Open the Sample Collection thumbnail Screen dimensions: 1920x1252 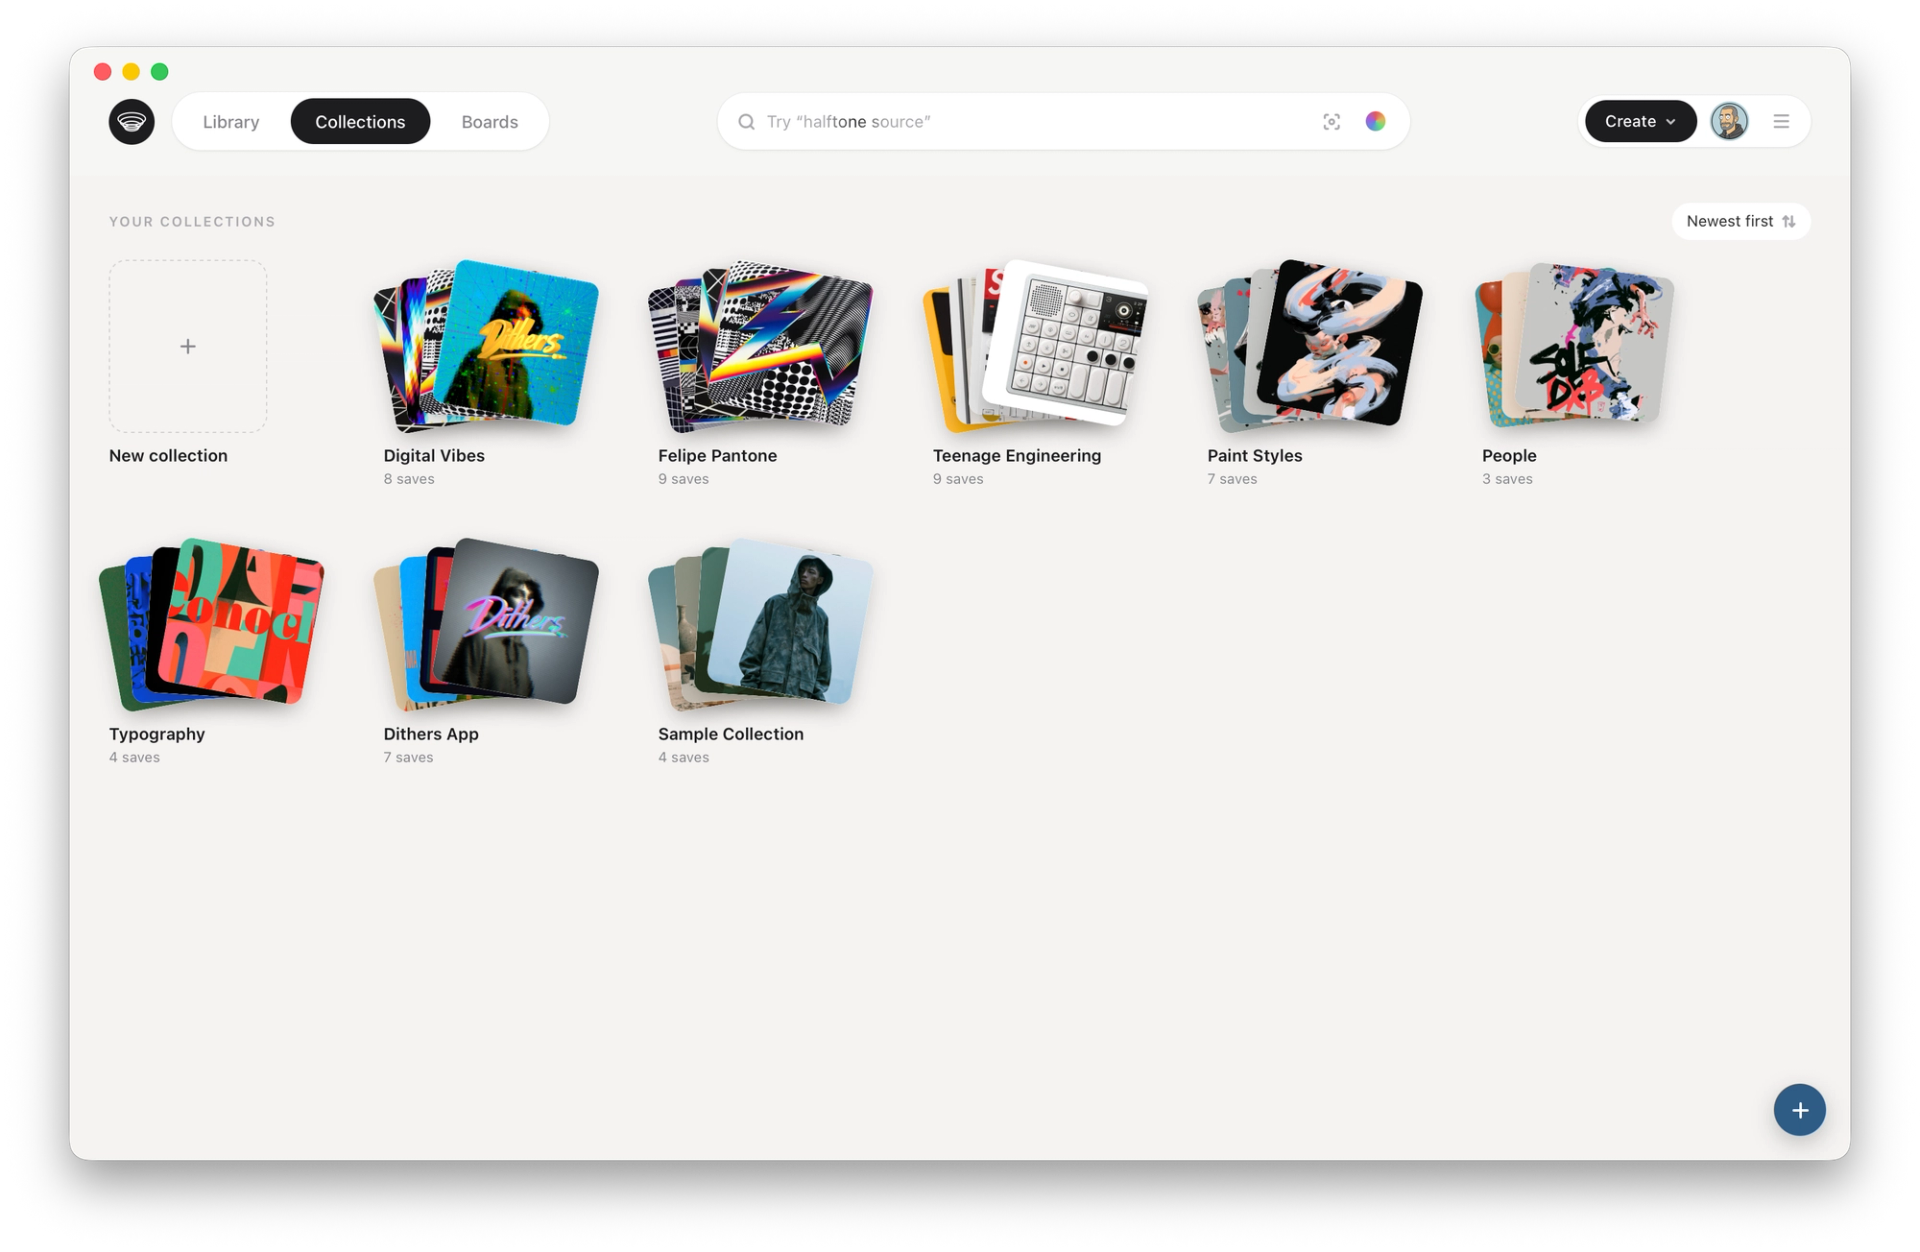tap(760, 624)
